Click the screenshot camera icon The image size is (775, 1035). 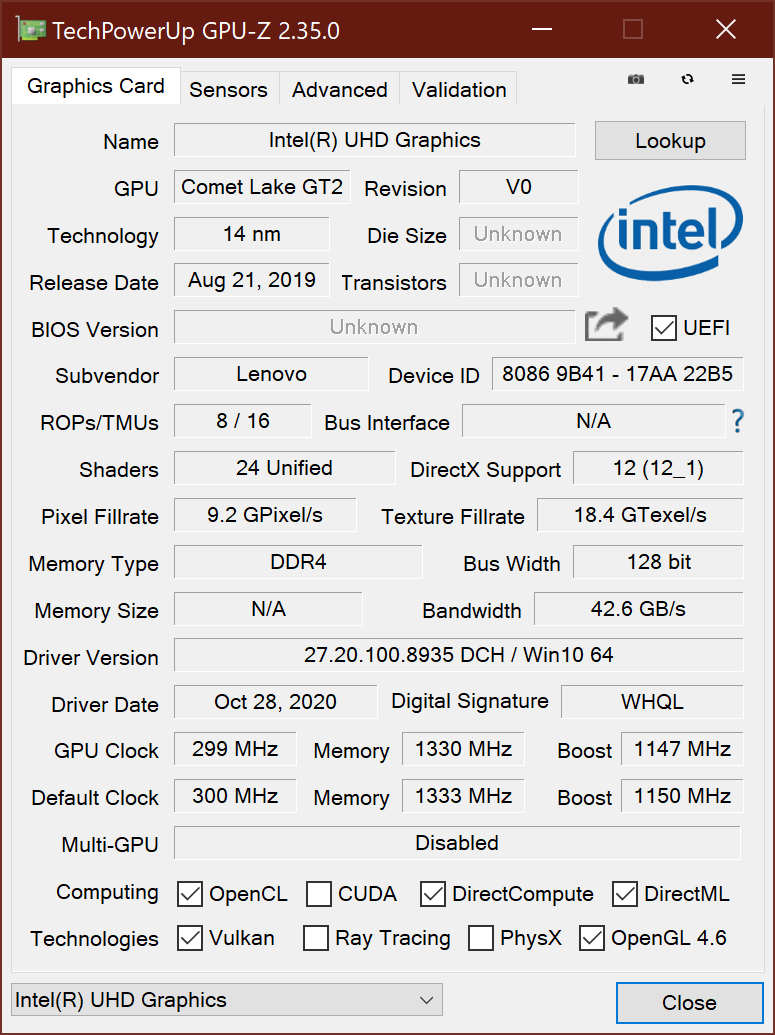click(x=636, y=80)
